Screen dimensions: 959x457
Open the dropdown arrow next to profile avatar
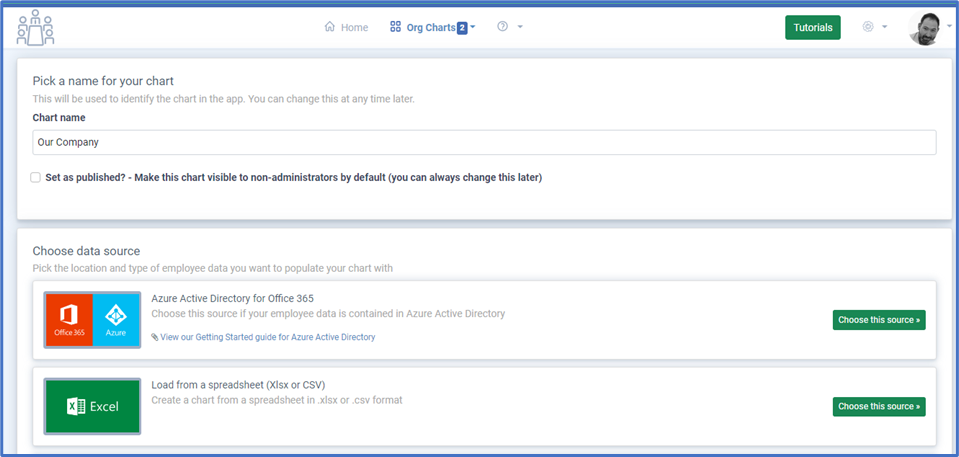point(948,27)
